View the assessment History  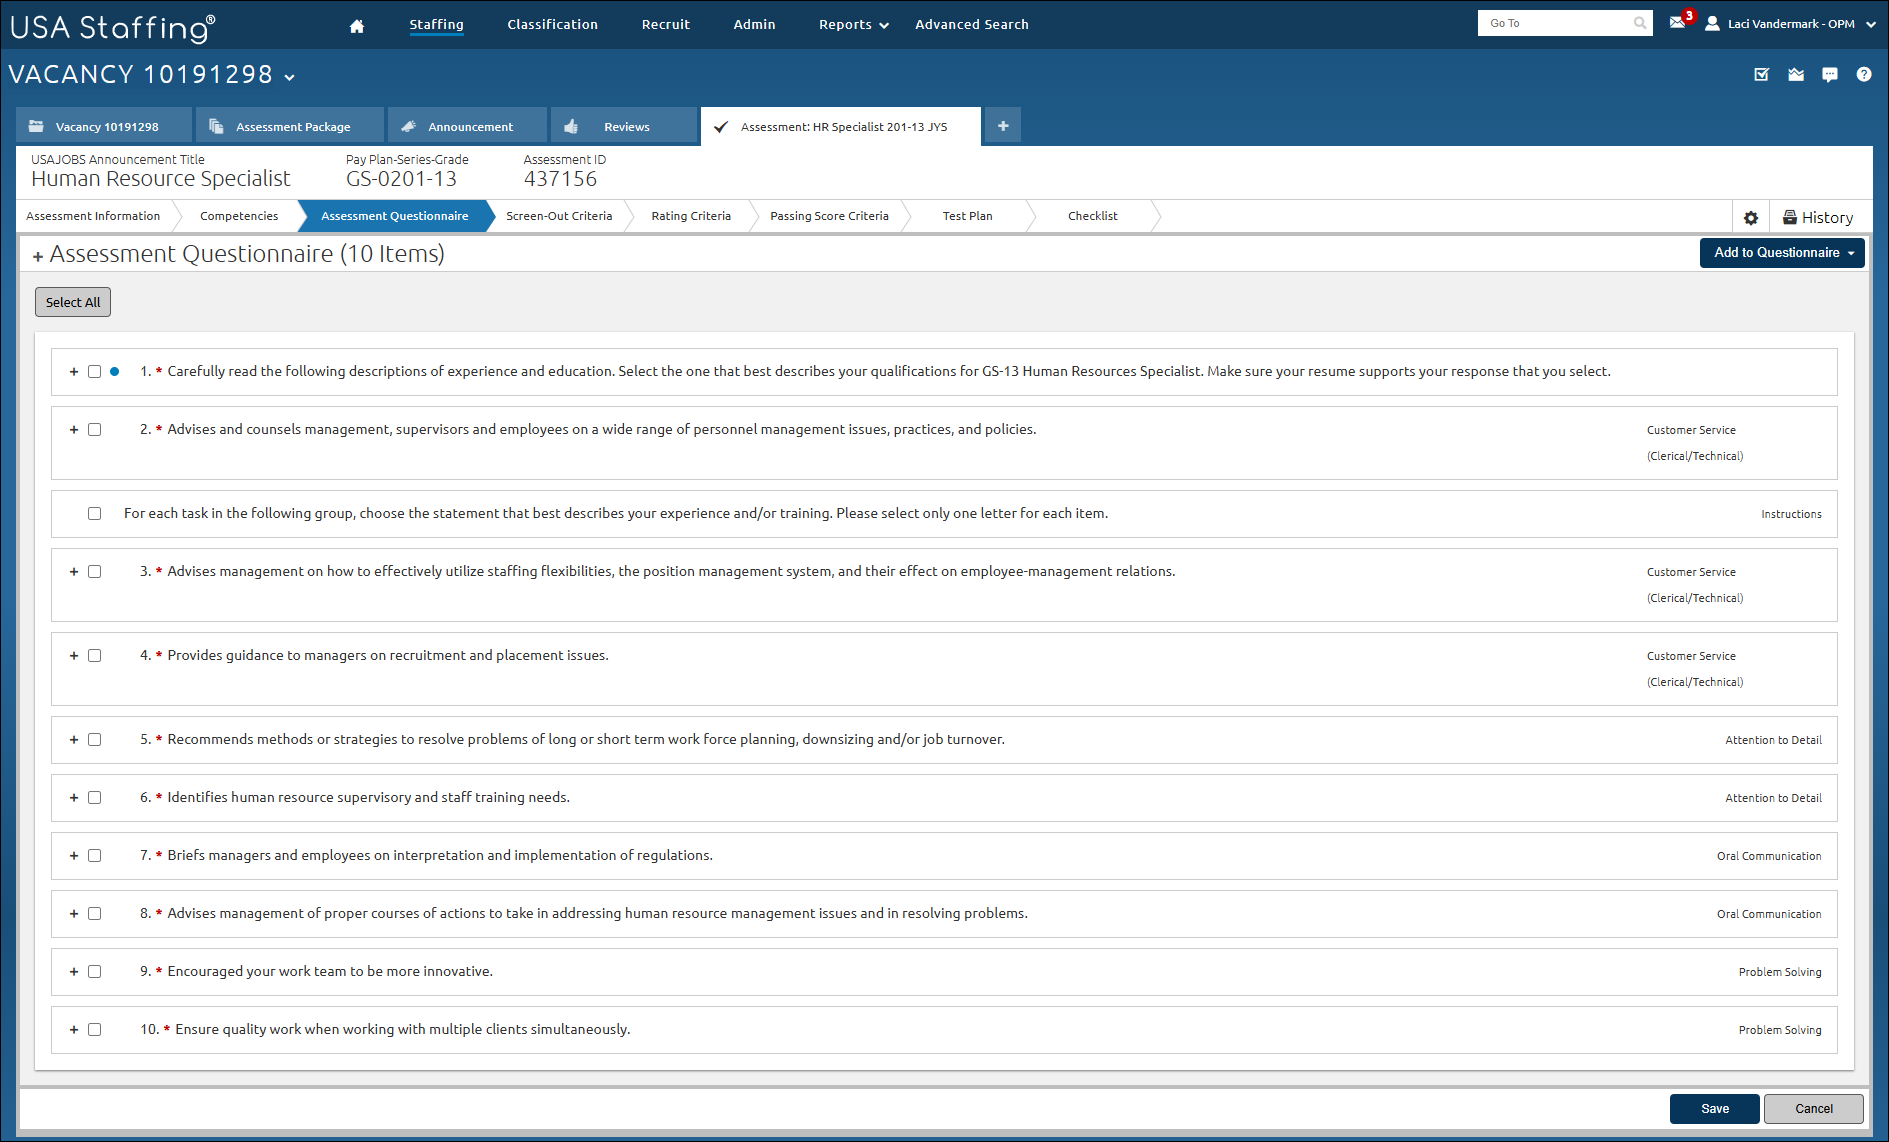click(1819, 216)
